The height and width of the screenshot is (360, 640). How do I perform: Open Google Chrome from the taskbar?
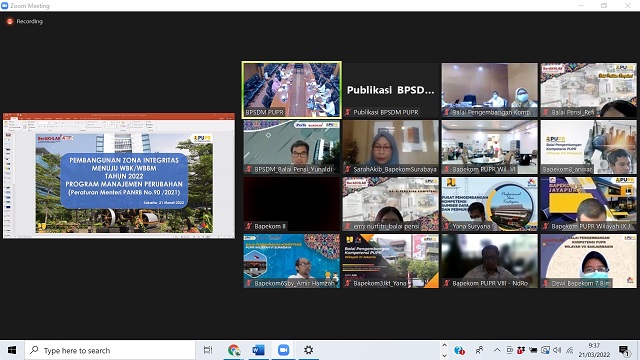tap(234, 350)
